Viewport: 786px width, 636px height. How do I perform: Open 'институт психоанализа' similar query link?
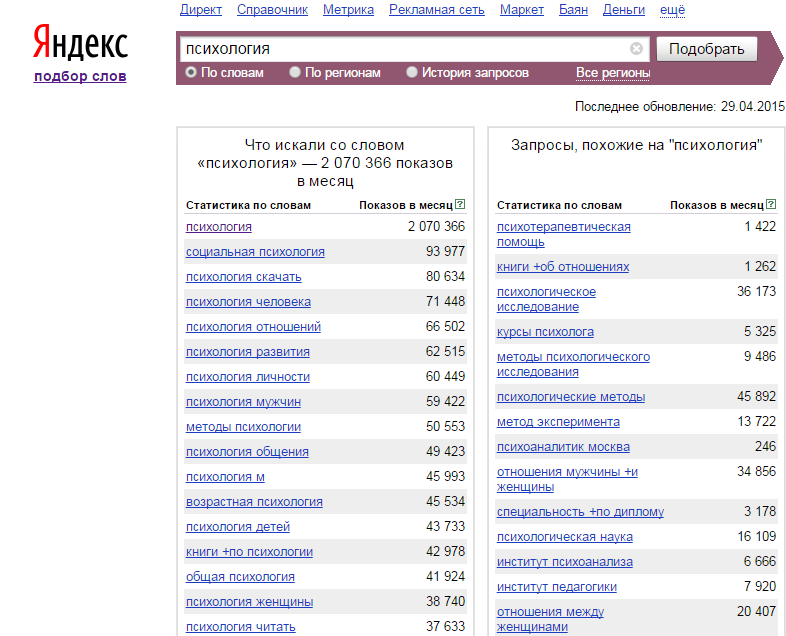[x=565, y=562]
